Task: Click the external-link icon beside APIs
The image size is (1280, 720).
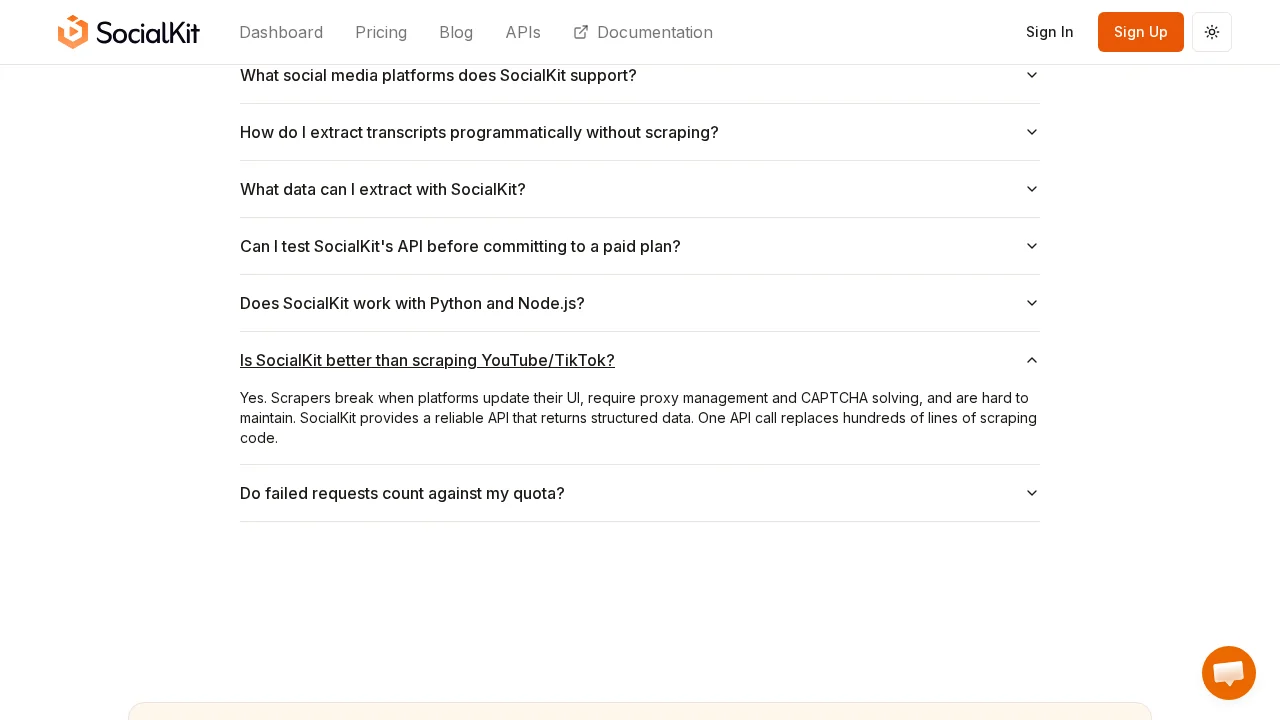Action: click(581, 32)
